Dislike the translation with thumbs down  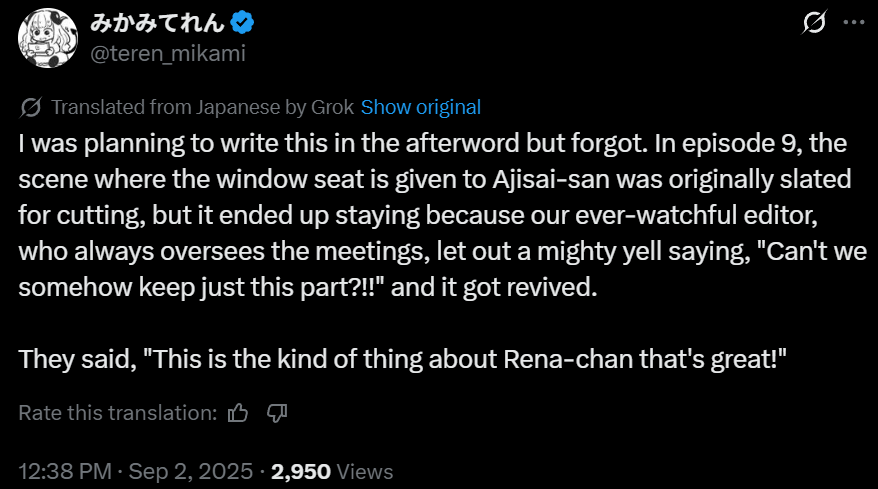pos(278,412)
